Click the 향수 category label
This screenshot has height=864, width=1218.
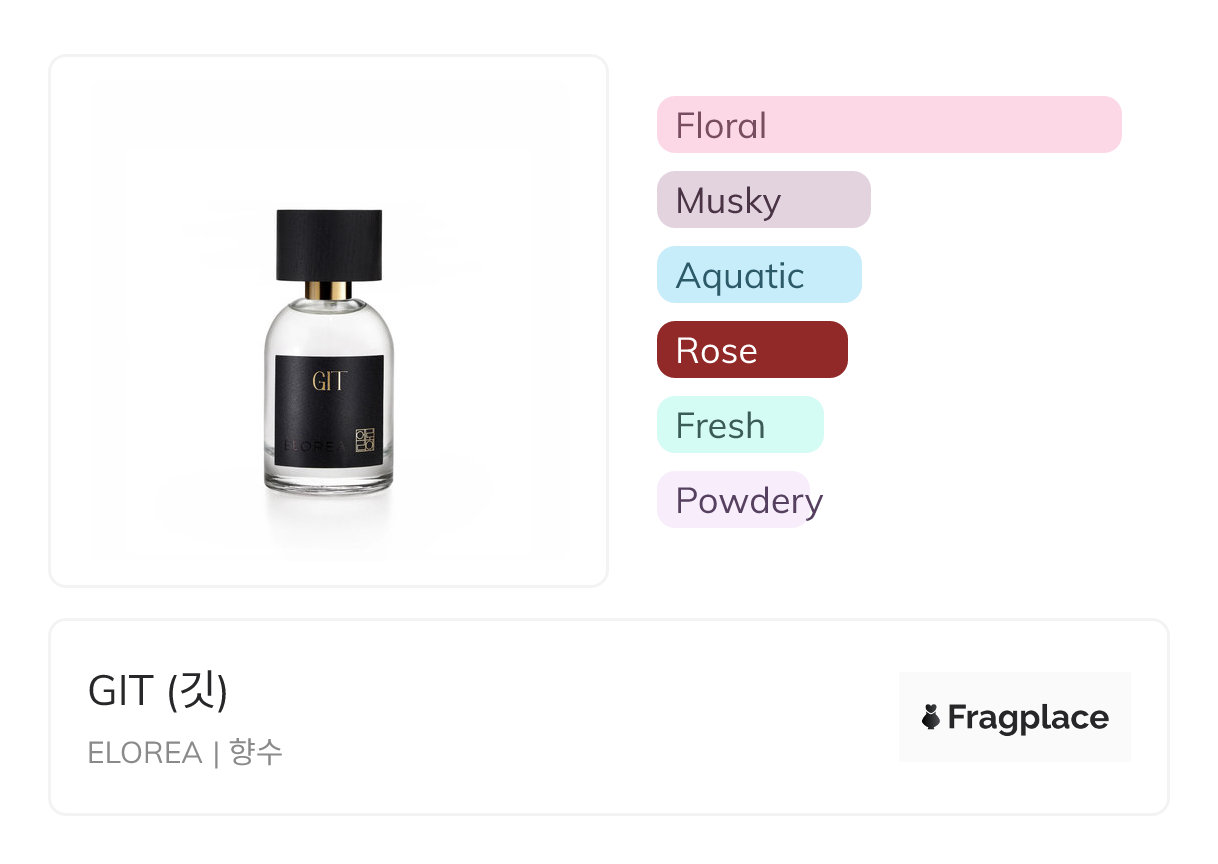(x=256, y=752)
